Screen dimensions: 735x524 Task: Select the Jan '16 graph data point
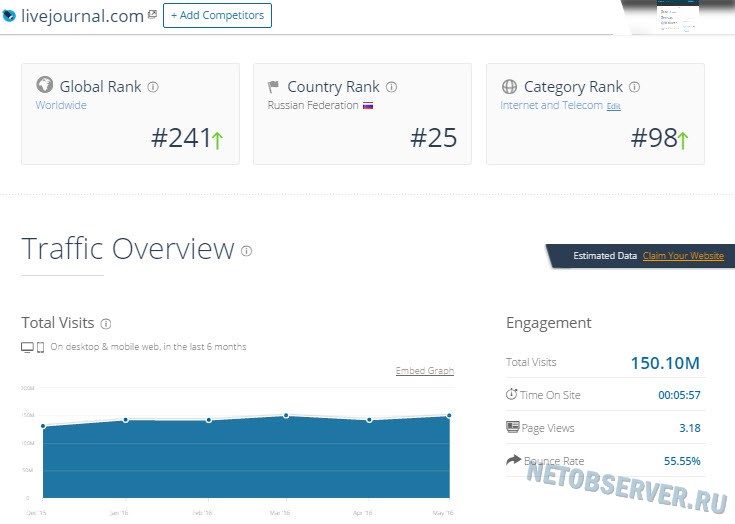coord(126,419)
